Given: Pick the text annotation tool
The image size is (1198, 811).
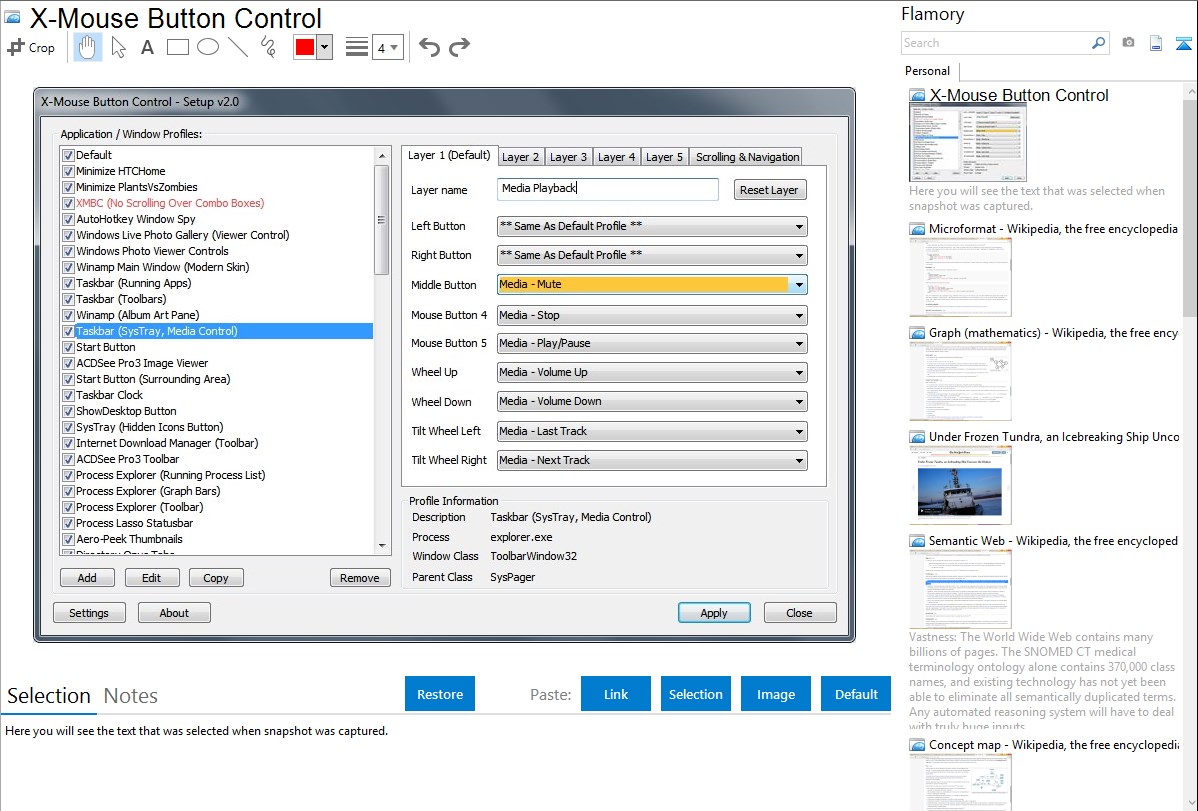Looking at the screenshot, I should click(147, 47).
